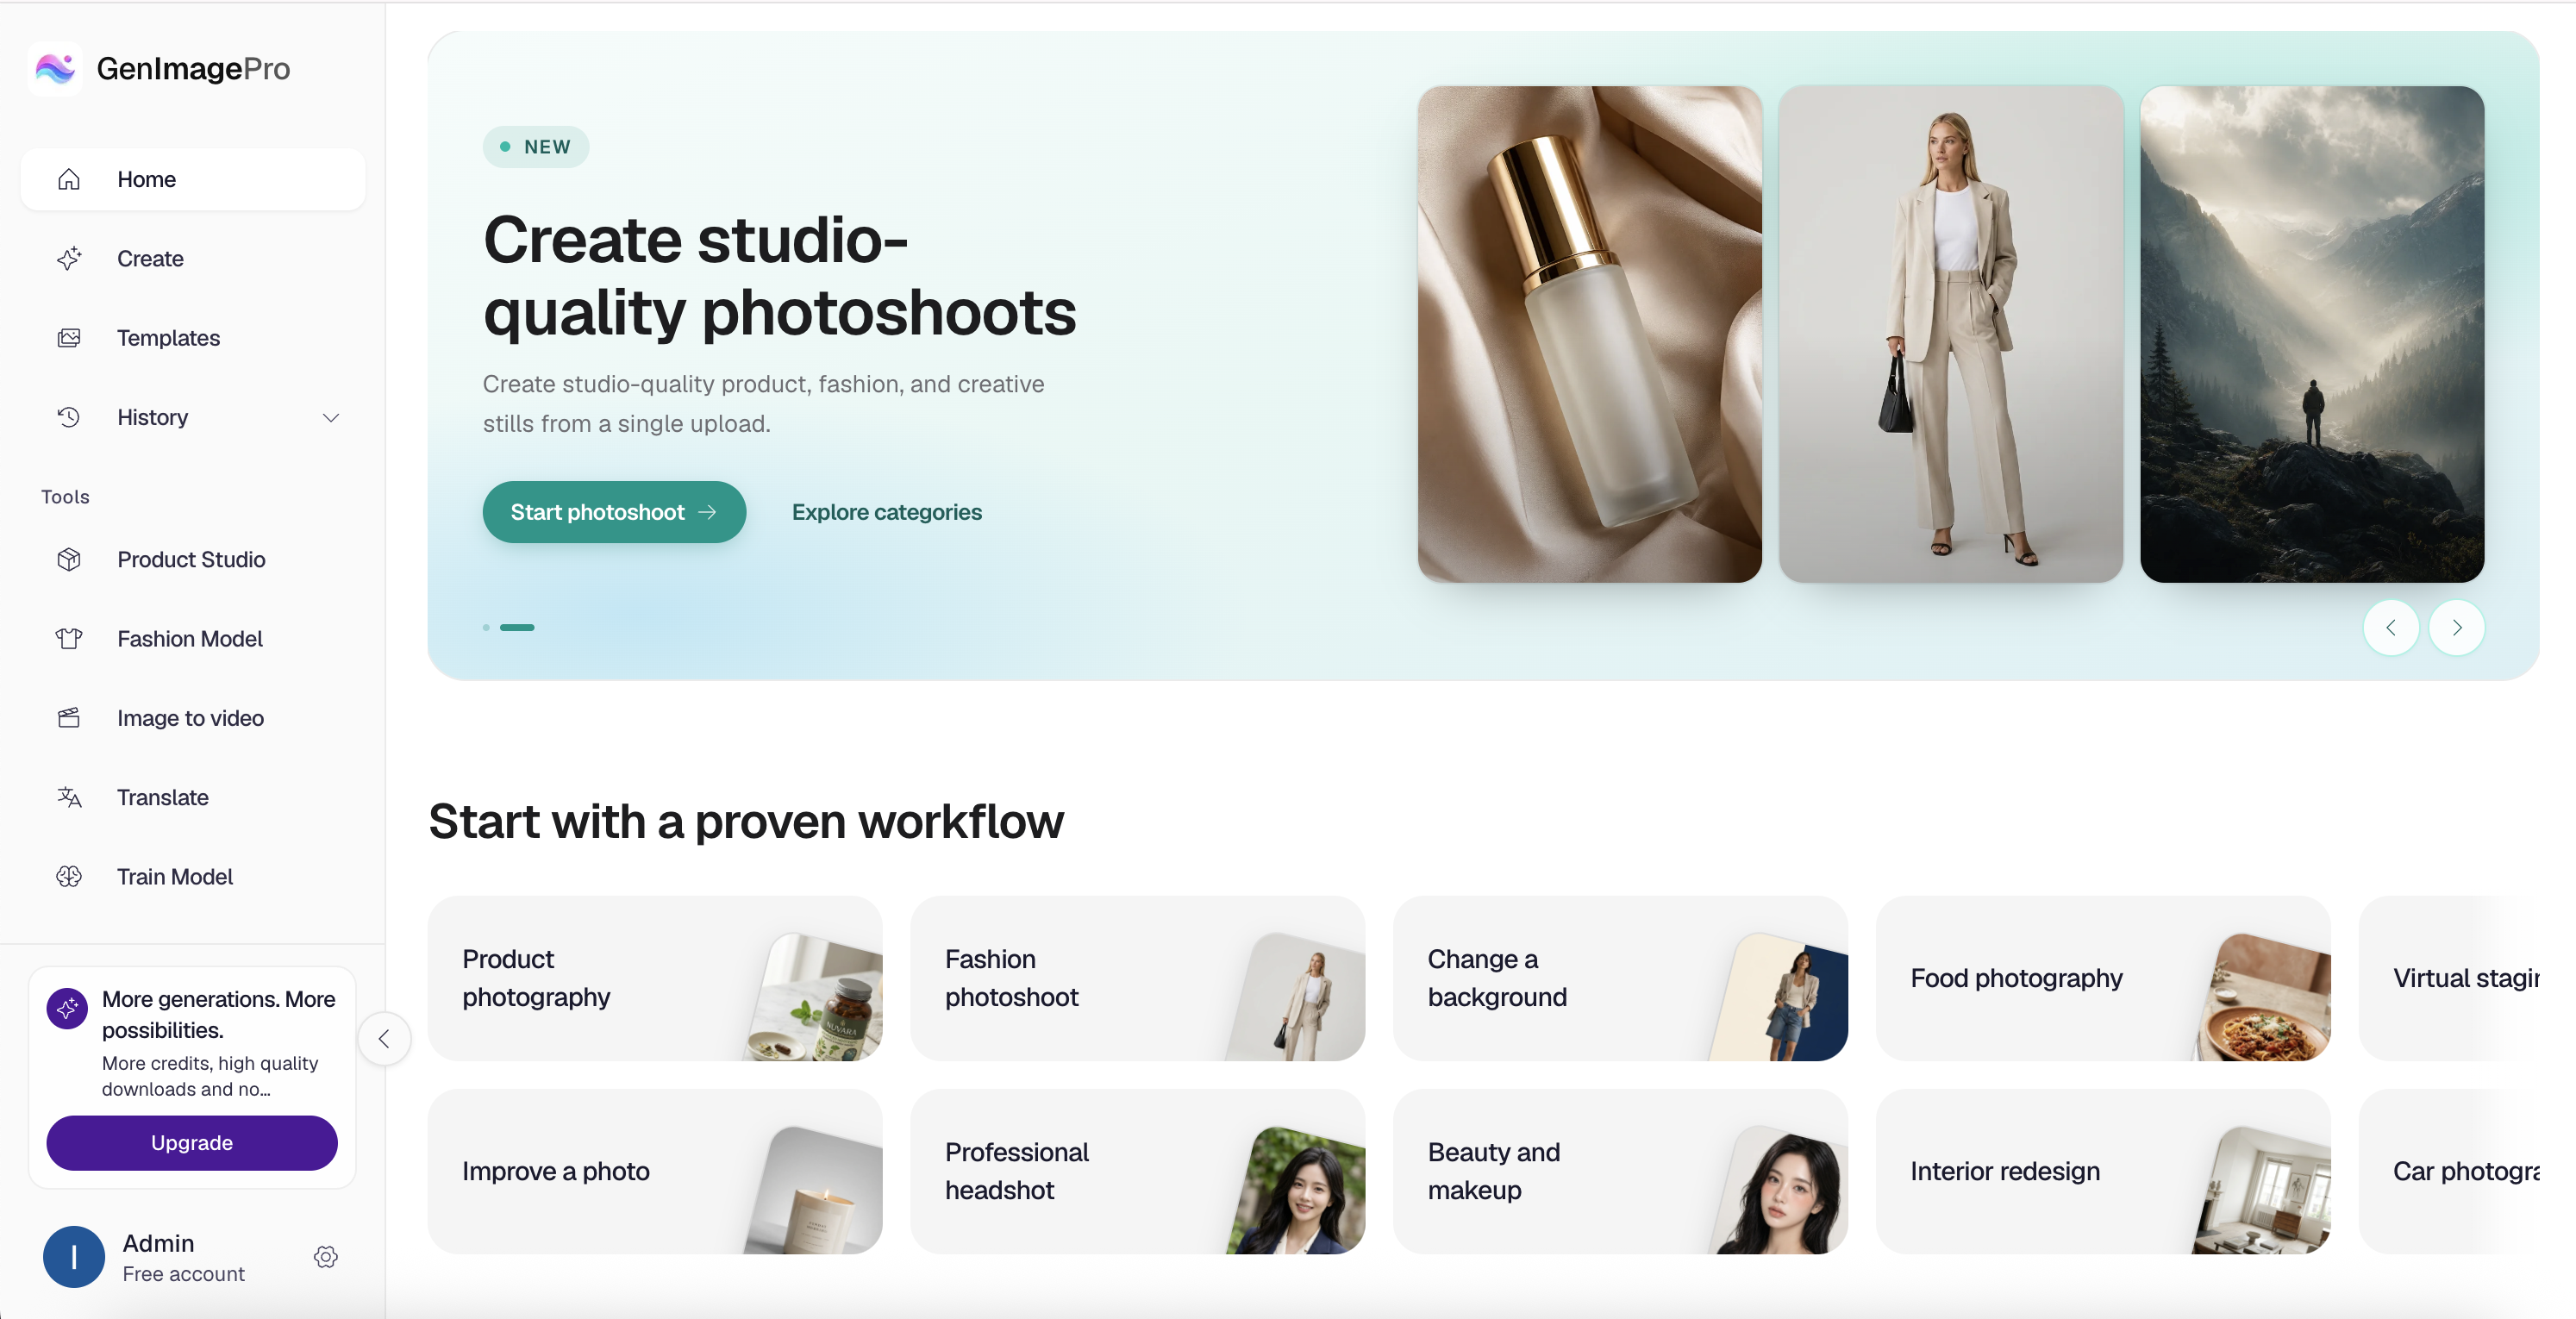The height and width of the screenshot is (1319, 2576).
Task: Open account settings gear icon
Action: (x=326, y=1257)
